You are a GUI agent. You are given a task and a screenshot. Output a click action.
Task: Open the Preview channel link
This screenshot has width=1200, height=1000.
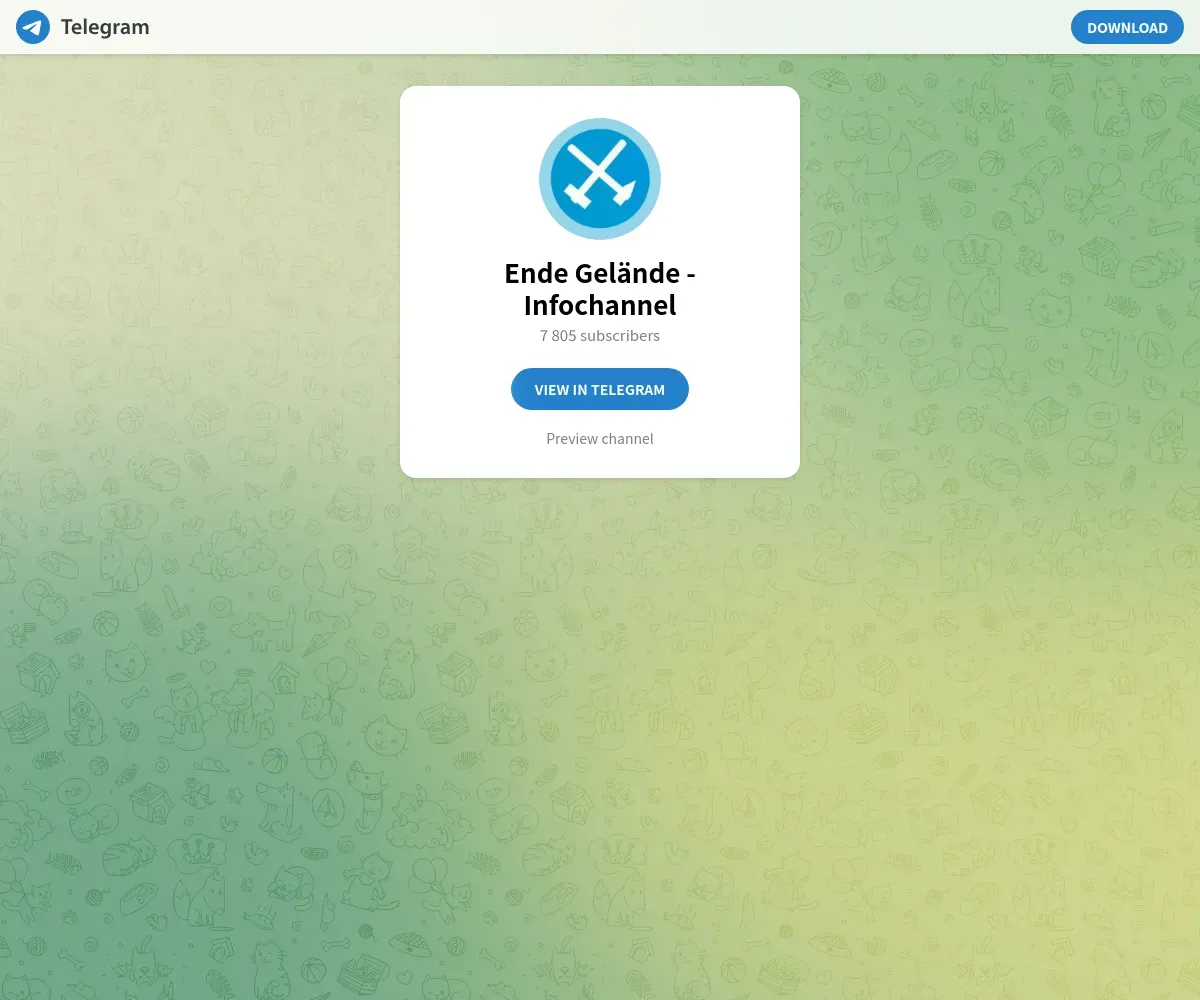[600, 438]
